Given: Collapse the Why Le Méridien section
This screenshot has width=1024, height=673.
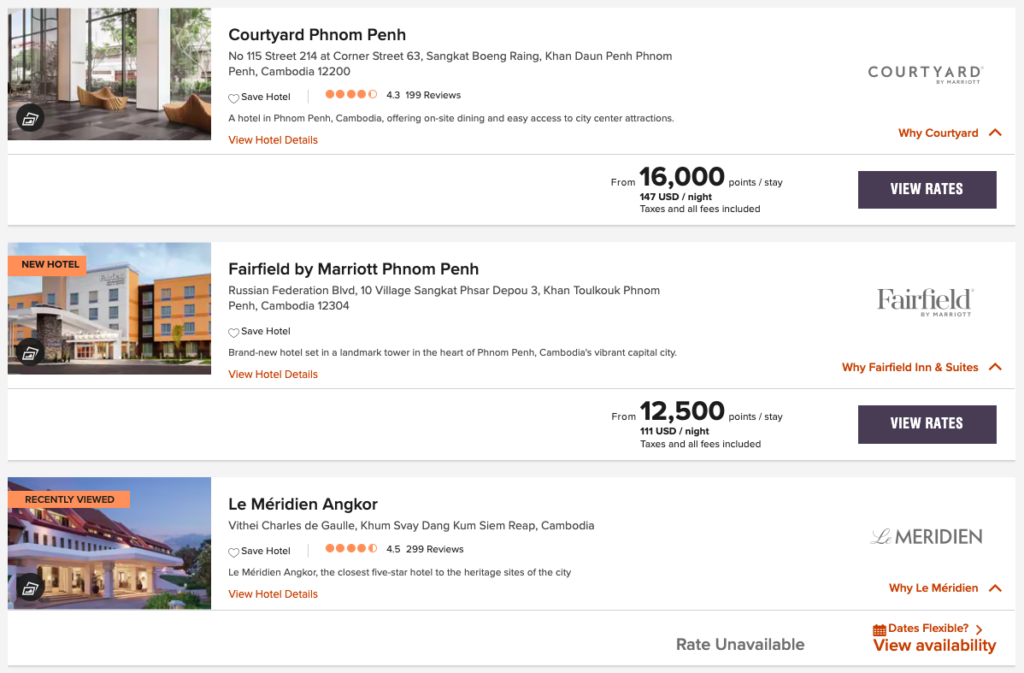Looking at the screenshot, I should [994, 588].
